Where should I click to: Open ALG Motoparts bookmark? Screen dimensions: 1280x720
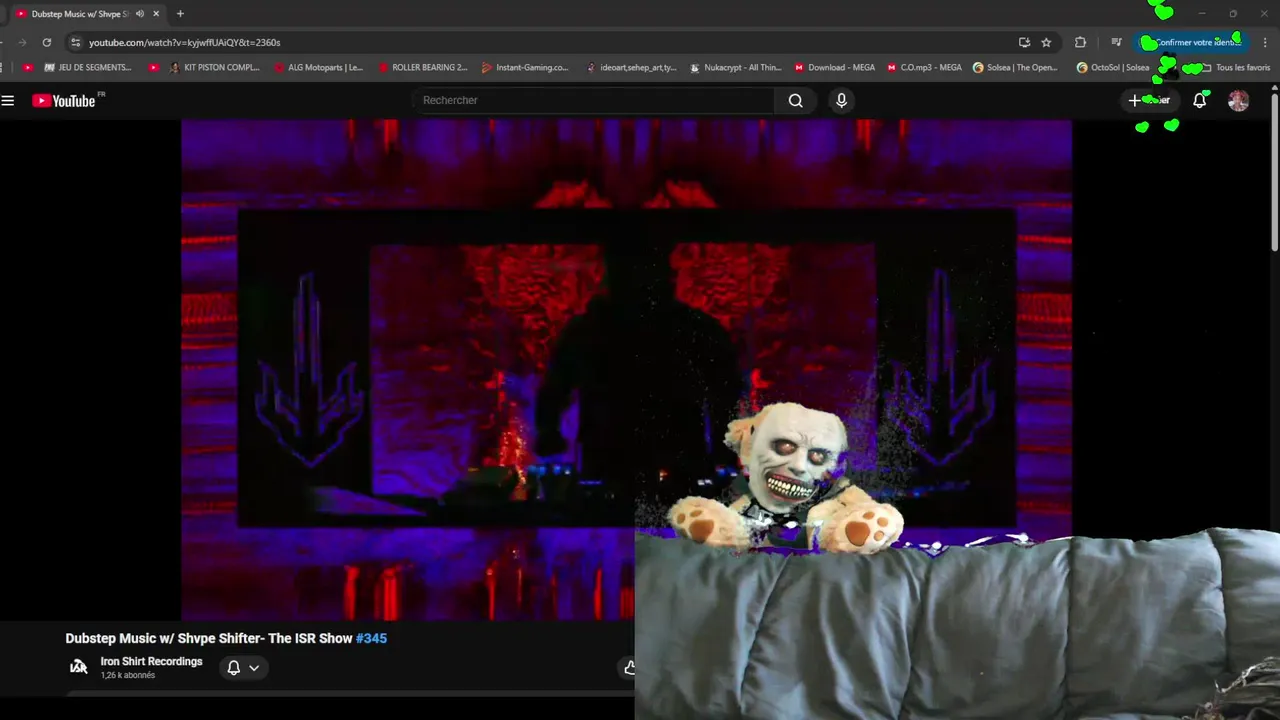[x=318, y=68]
